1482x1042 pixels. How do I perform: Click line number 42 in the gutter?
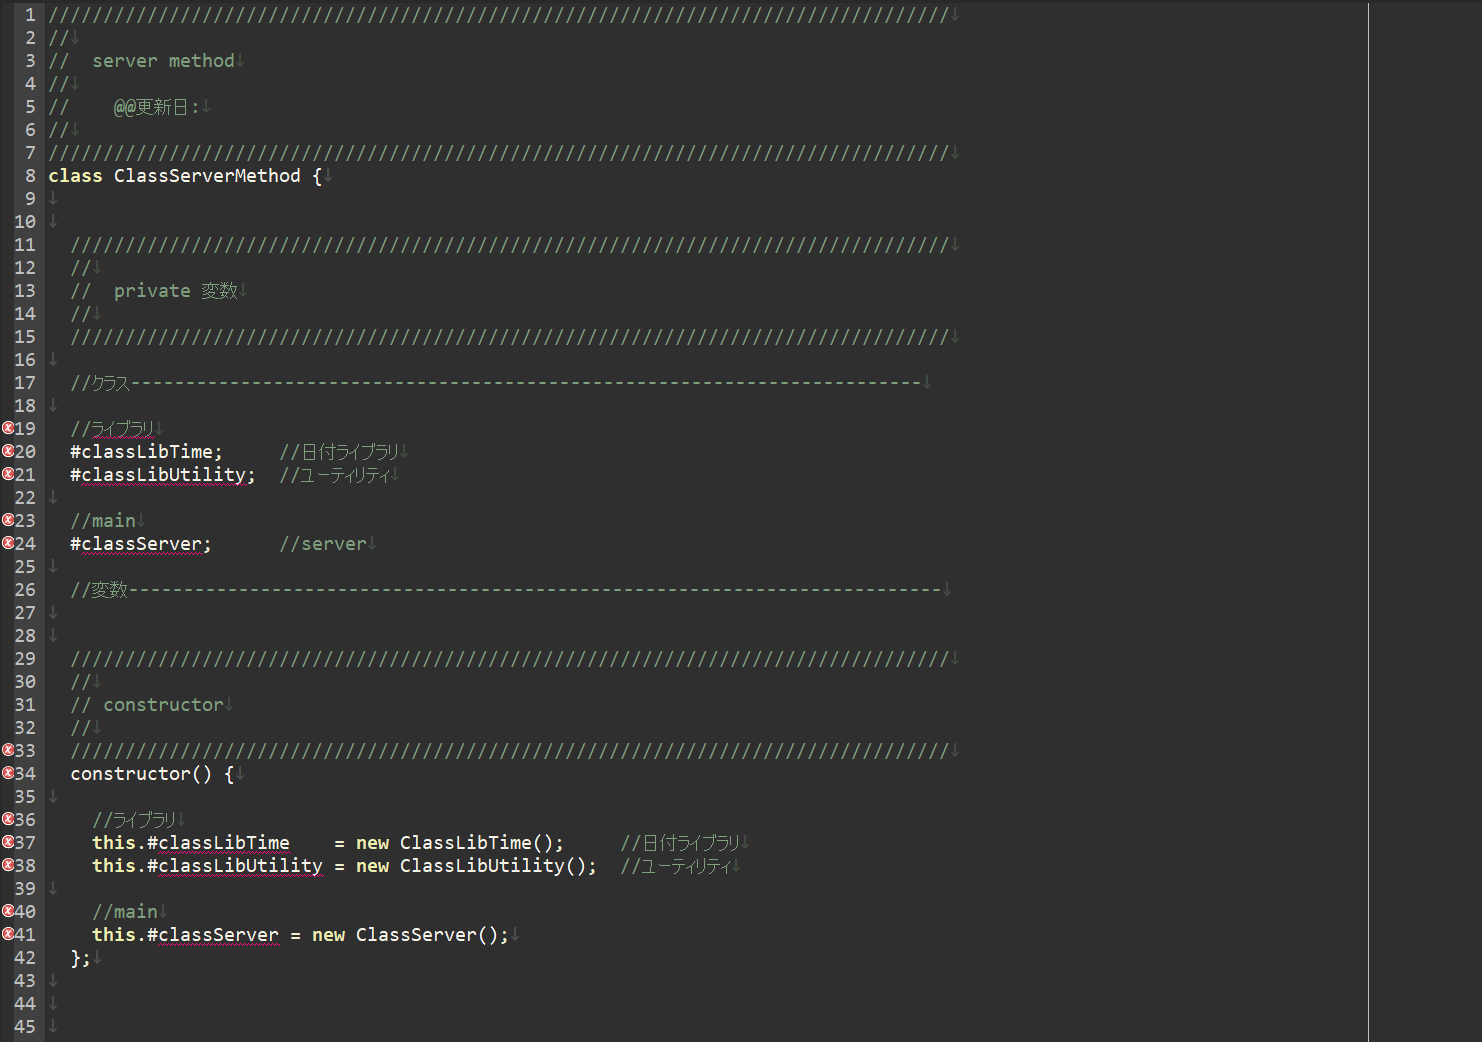point(25,957)
